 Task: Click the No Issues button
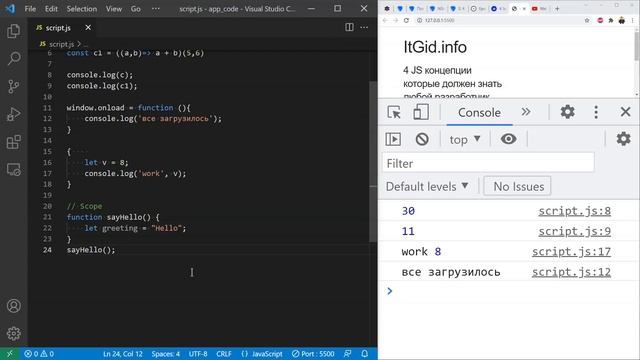tap(517, 187)
